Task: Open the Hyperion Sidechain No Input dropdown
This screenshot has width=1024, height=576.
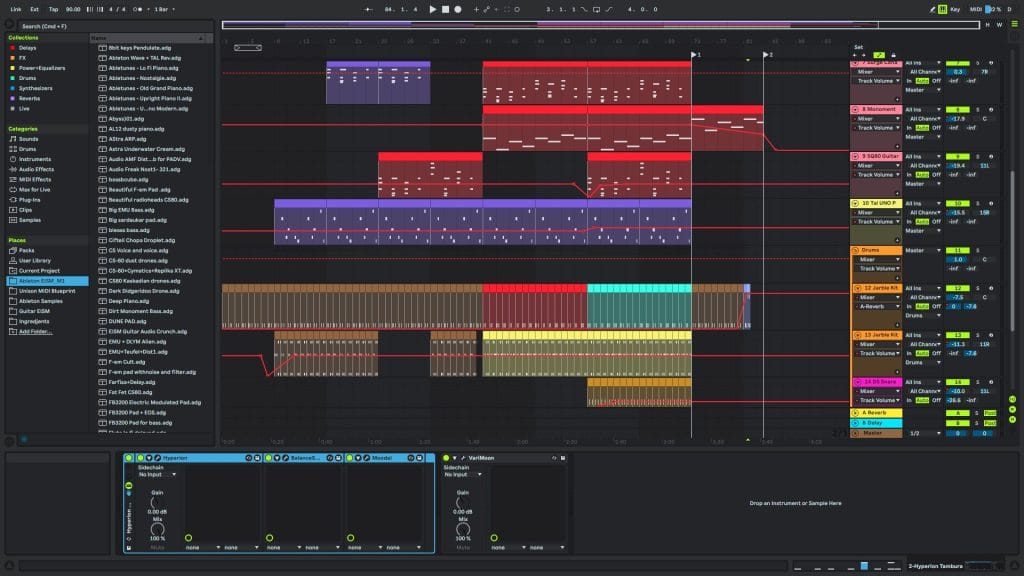Action: (157, 474)
